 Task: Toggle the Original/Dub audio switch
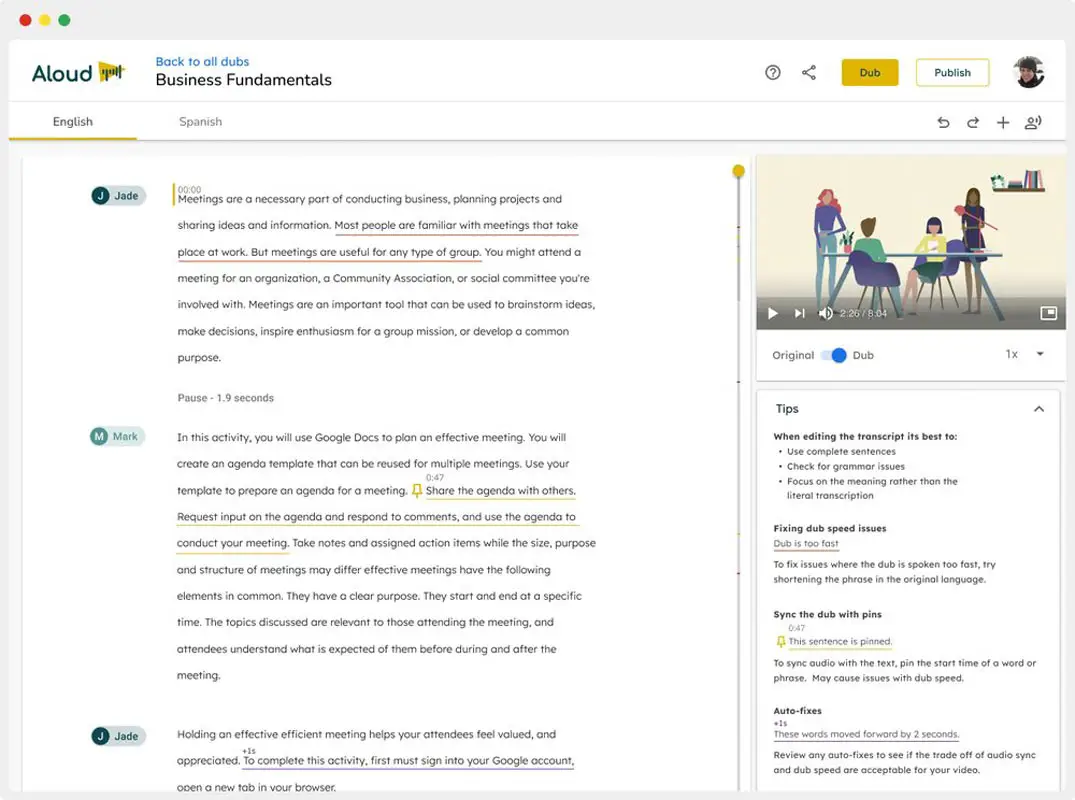[834, 355]
